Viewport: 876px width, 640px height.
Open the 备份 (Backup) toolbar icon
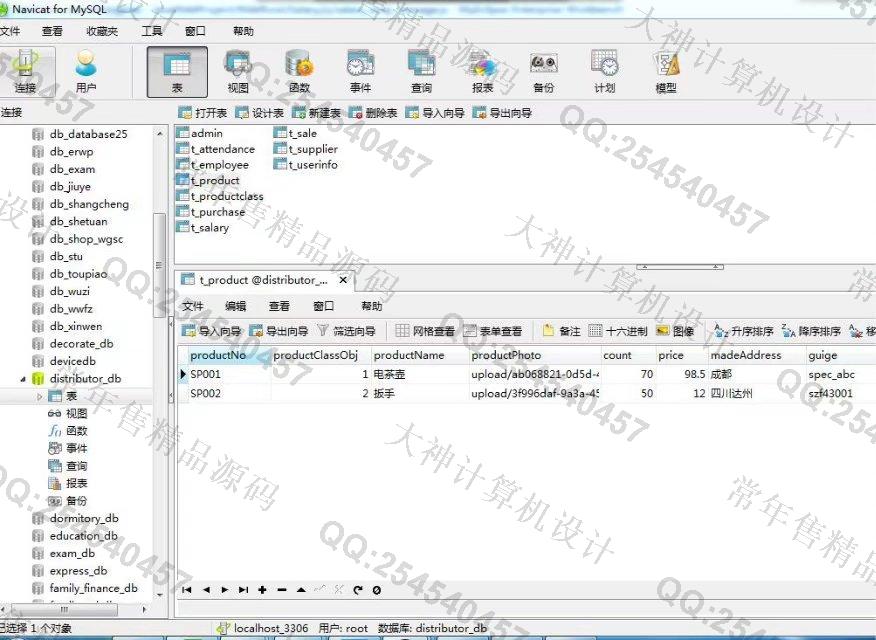543,70
